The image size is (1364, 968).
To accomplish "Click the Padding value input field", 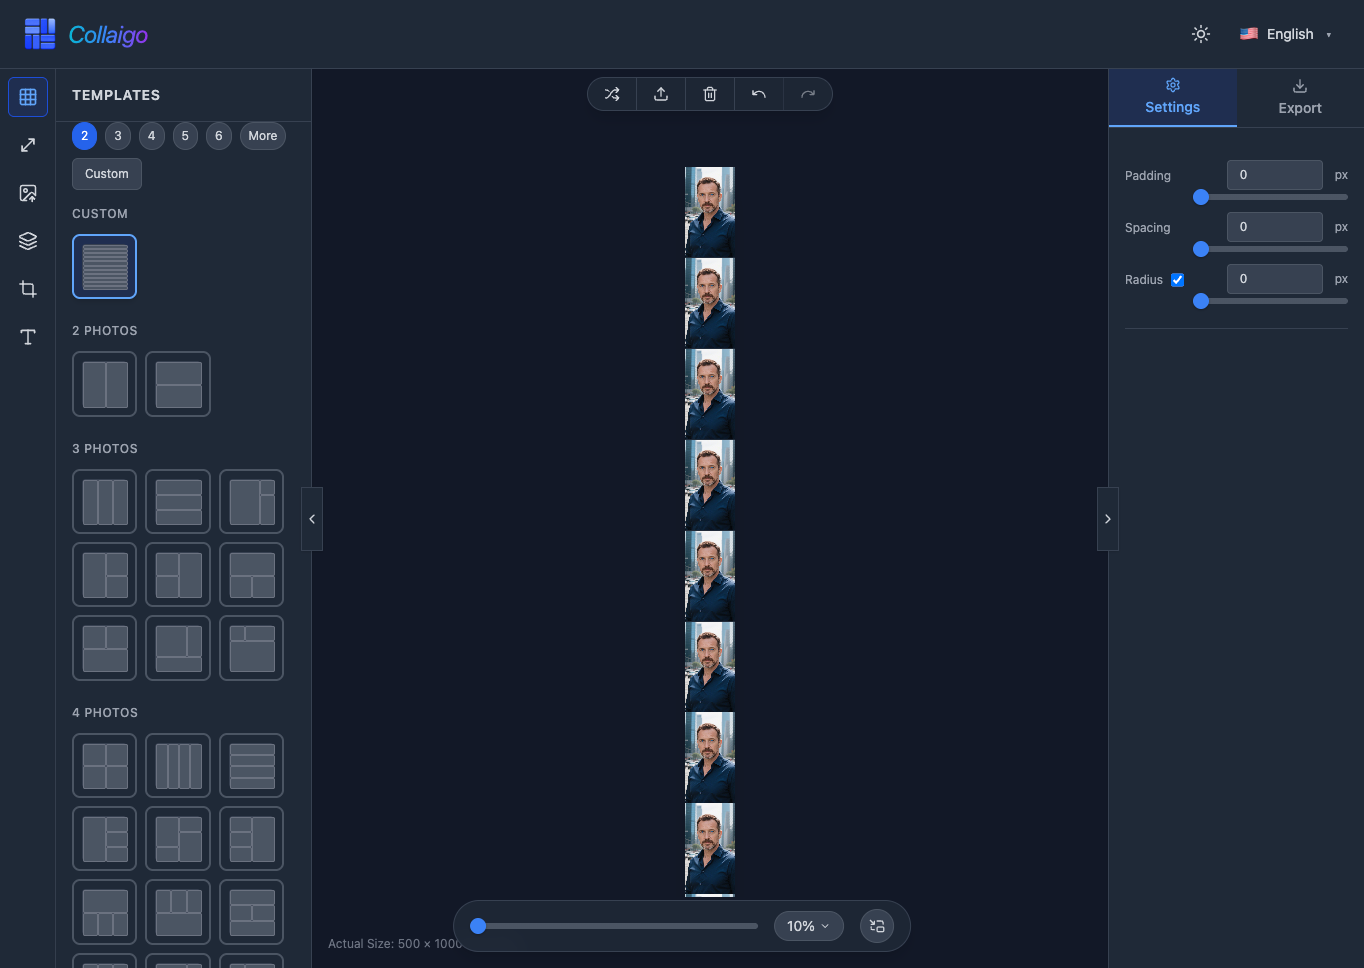I will tap(1275, 175).
